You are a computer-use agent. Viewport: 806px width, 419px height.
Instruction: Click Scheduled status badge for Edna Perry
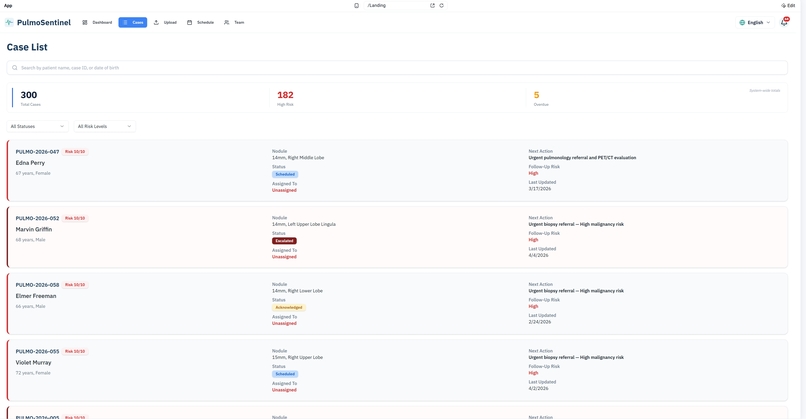(x=285, y=174)
